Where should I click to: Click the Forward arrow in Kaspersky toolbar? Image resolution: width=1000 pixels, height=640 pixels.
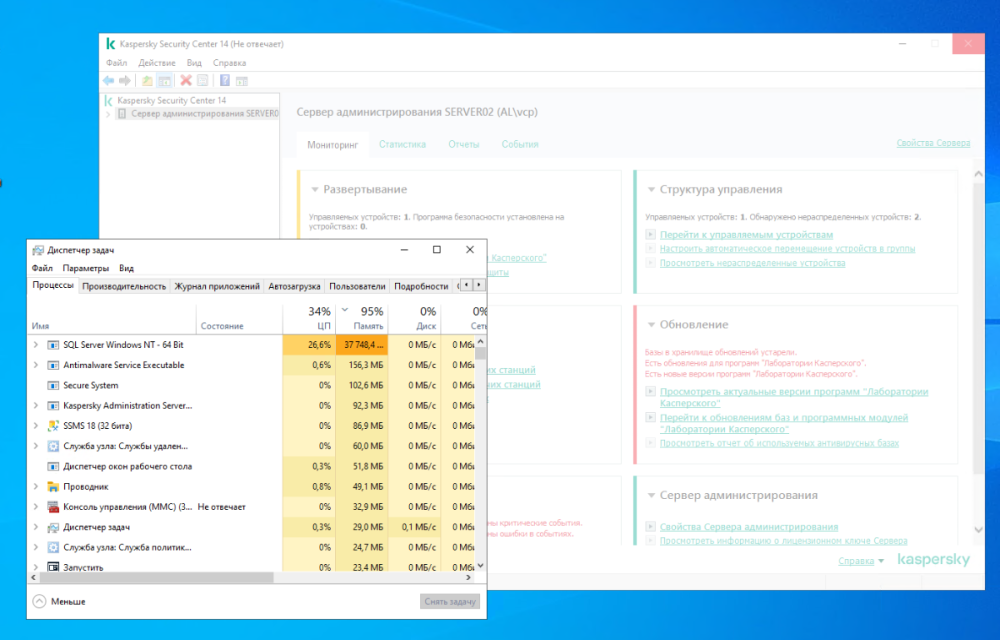point(125,80)
